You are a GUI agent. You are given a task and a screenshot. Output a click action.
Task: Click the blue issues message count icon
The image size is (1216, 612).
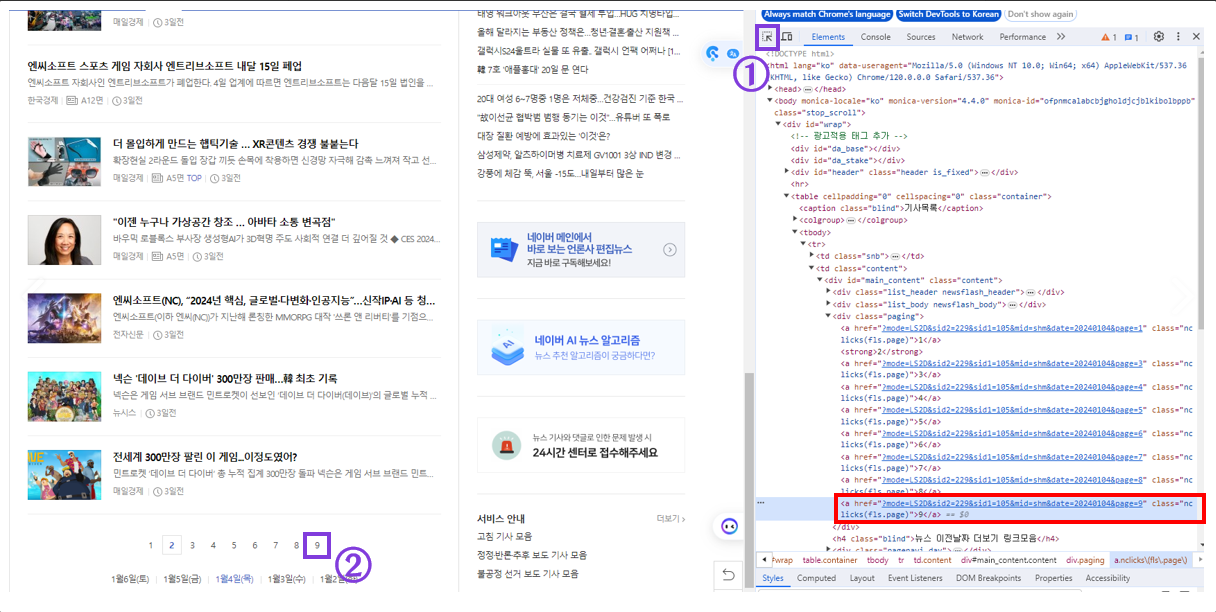(x=1131, y=37)
